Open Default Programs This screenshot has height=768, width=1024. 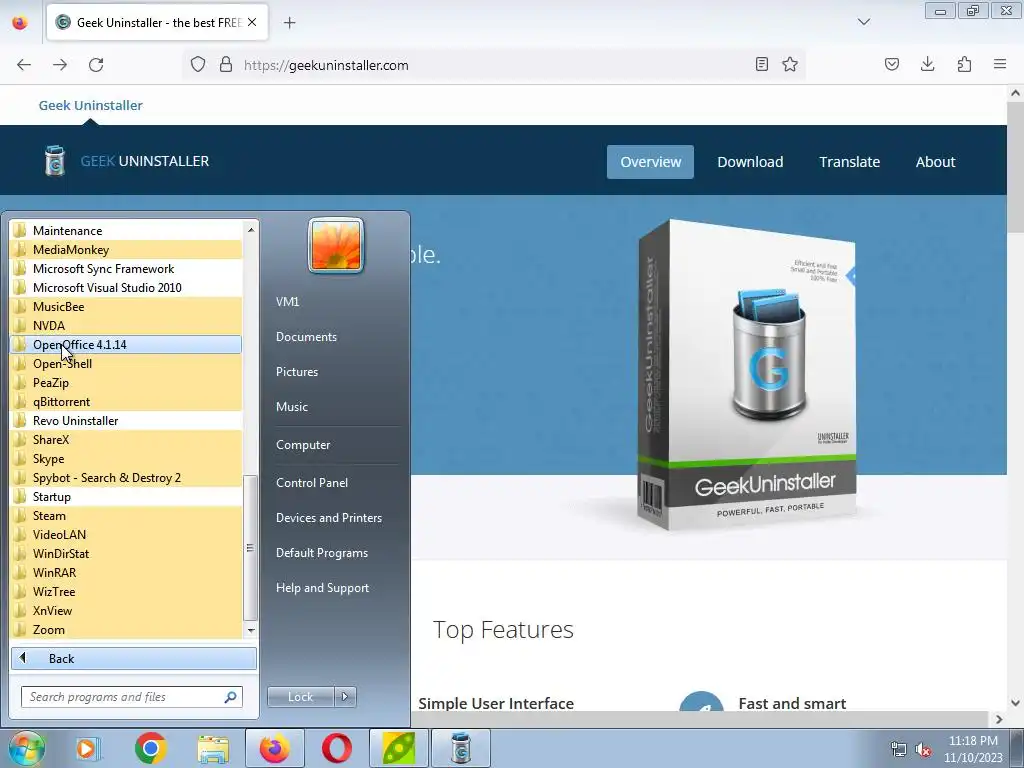tap(321, 553)
